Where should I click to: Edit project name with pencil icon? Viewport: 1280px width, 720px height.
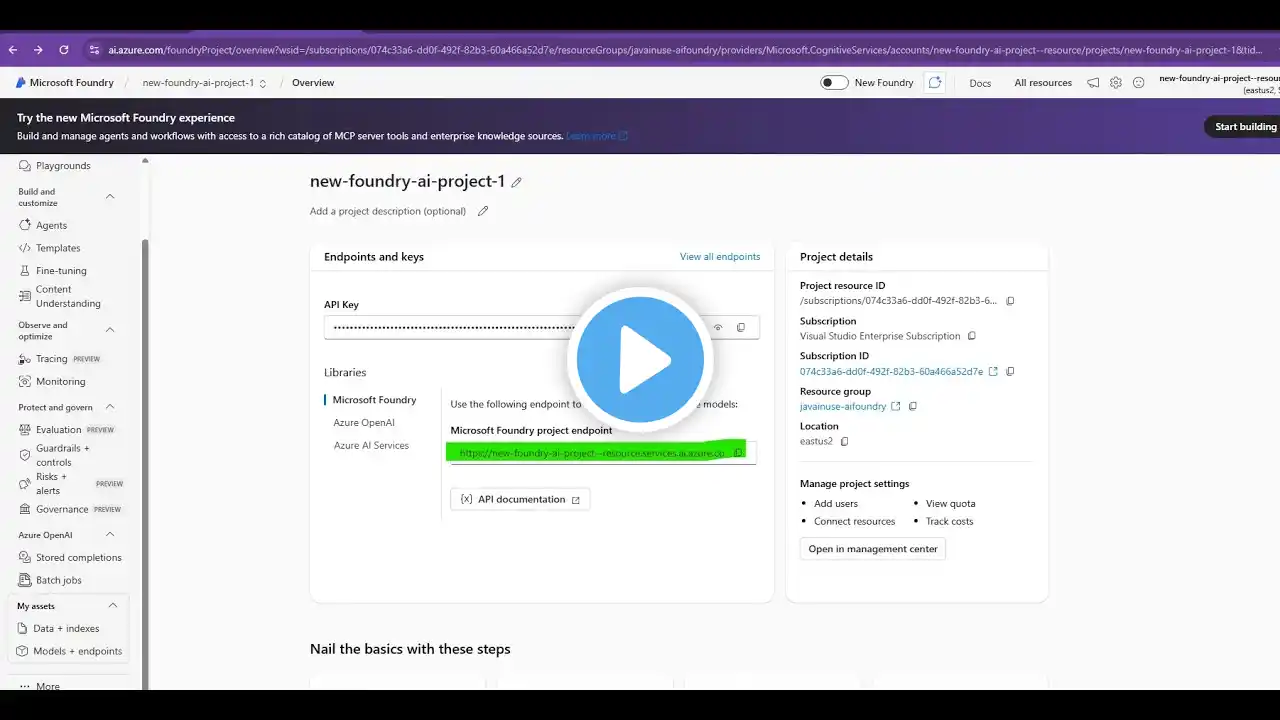coord(517,182)
